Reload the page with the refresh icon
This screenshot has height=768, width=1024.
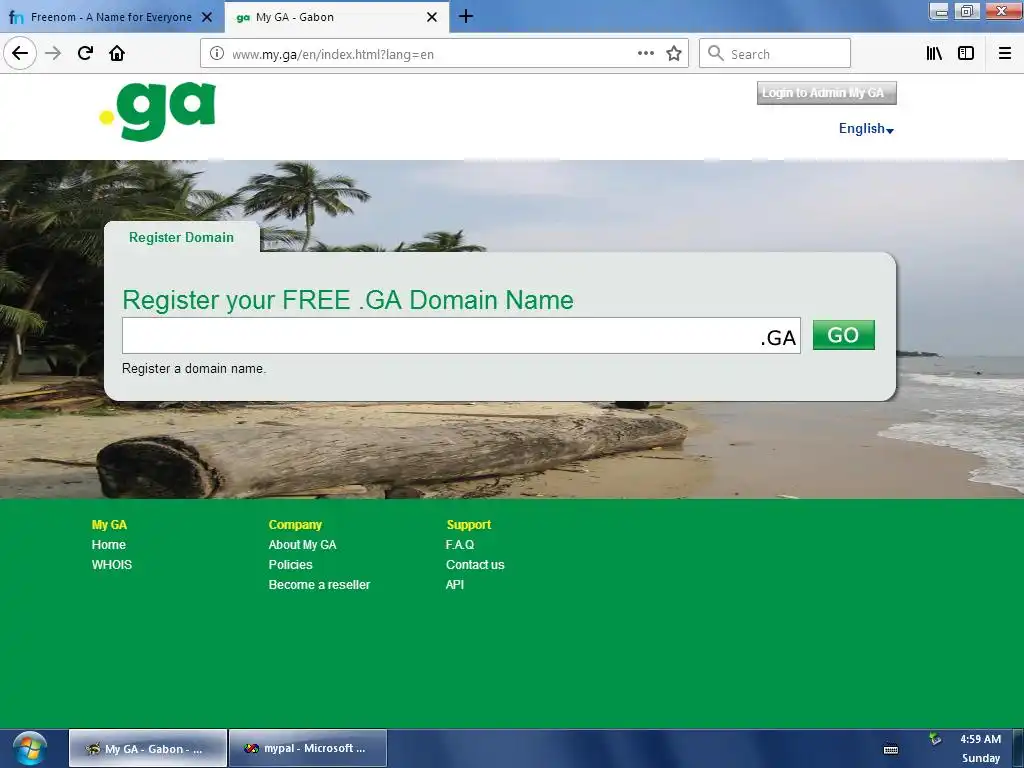point(85,53)
